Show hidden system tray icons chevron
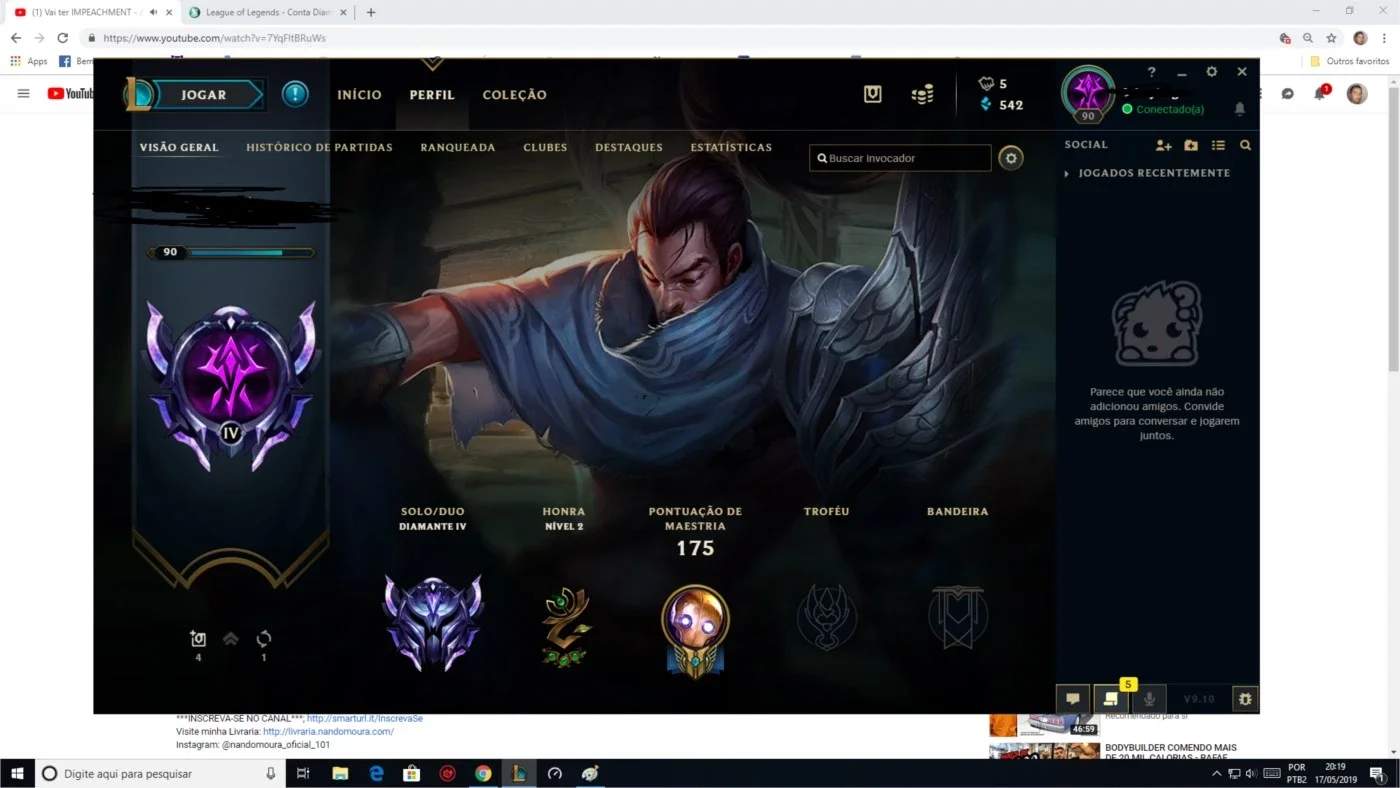This screenshot has width=1400, height=788. tap(1216, 773)
